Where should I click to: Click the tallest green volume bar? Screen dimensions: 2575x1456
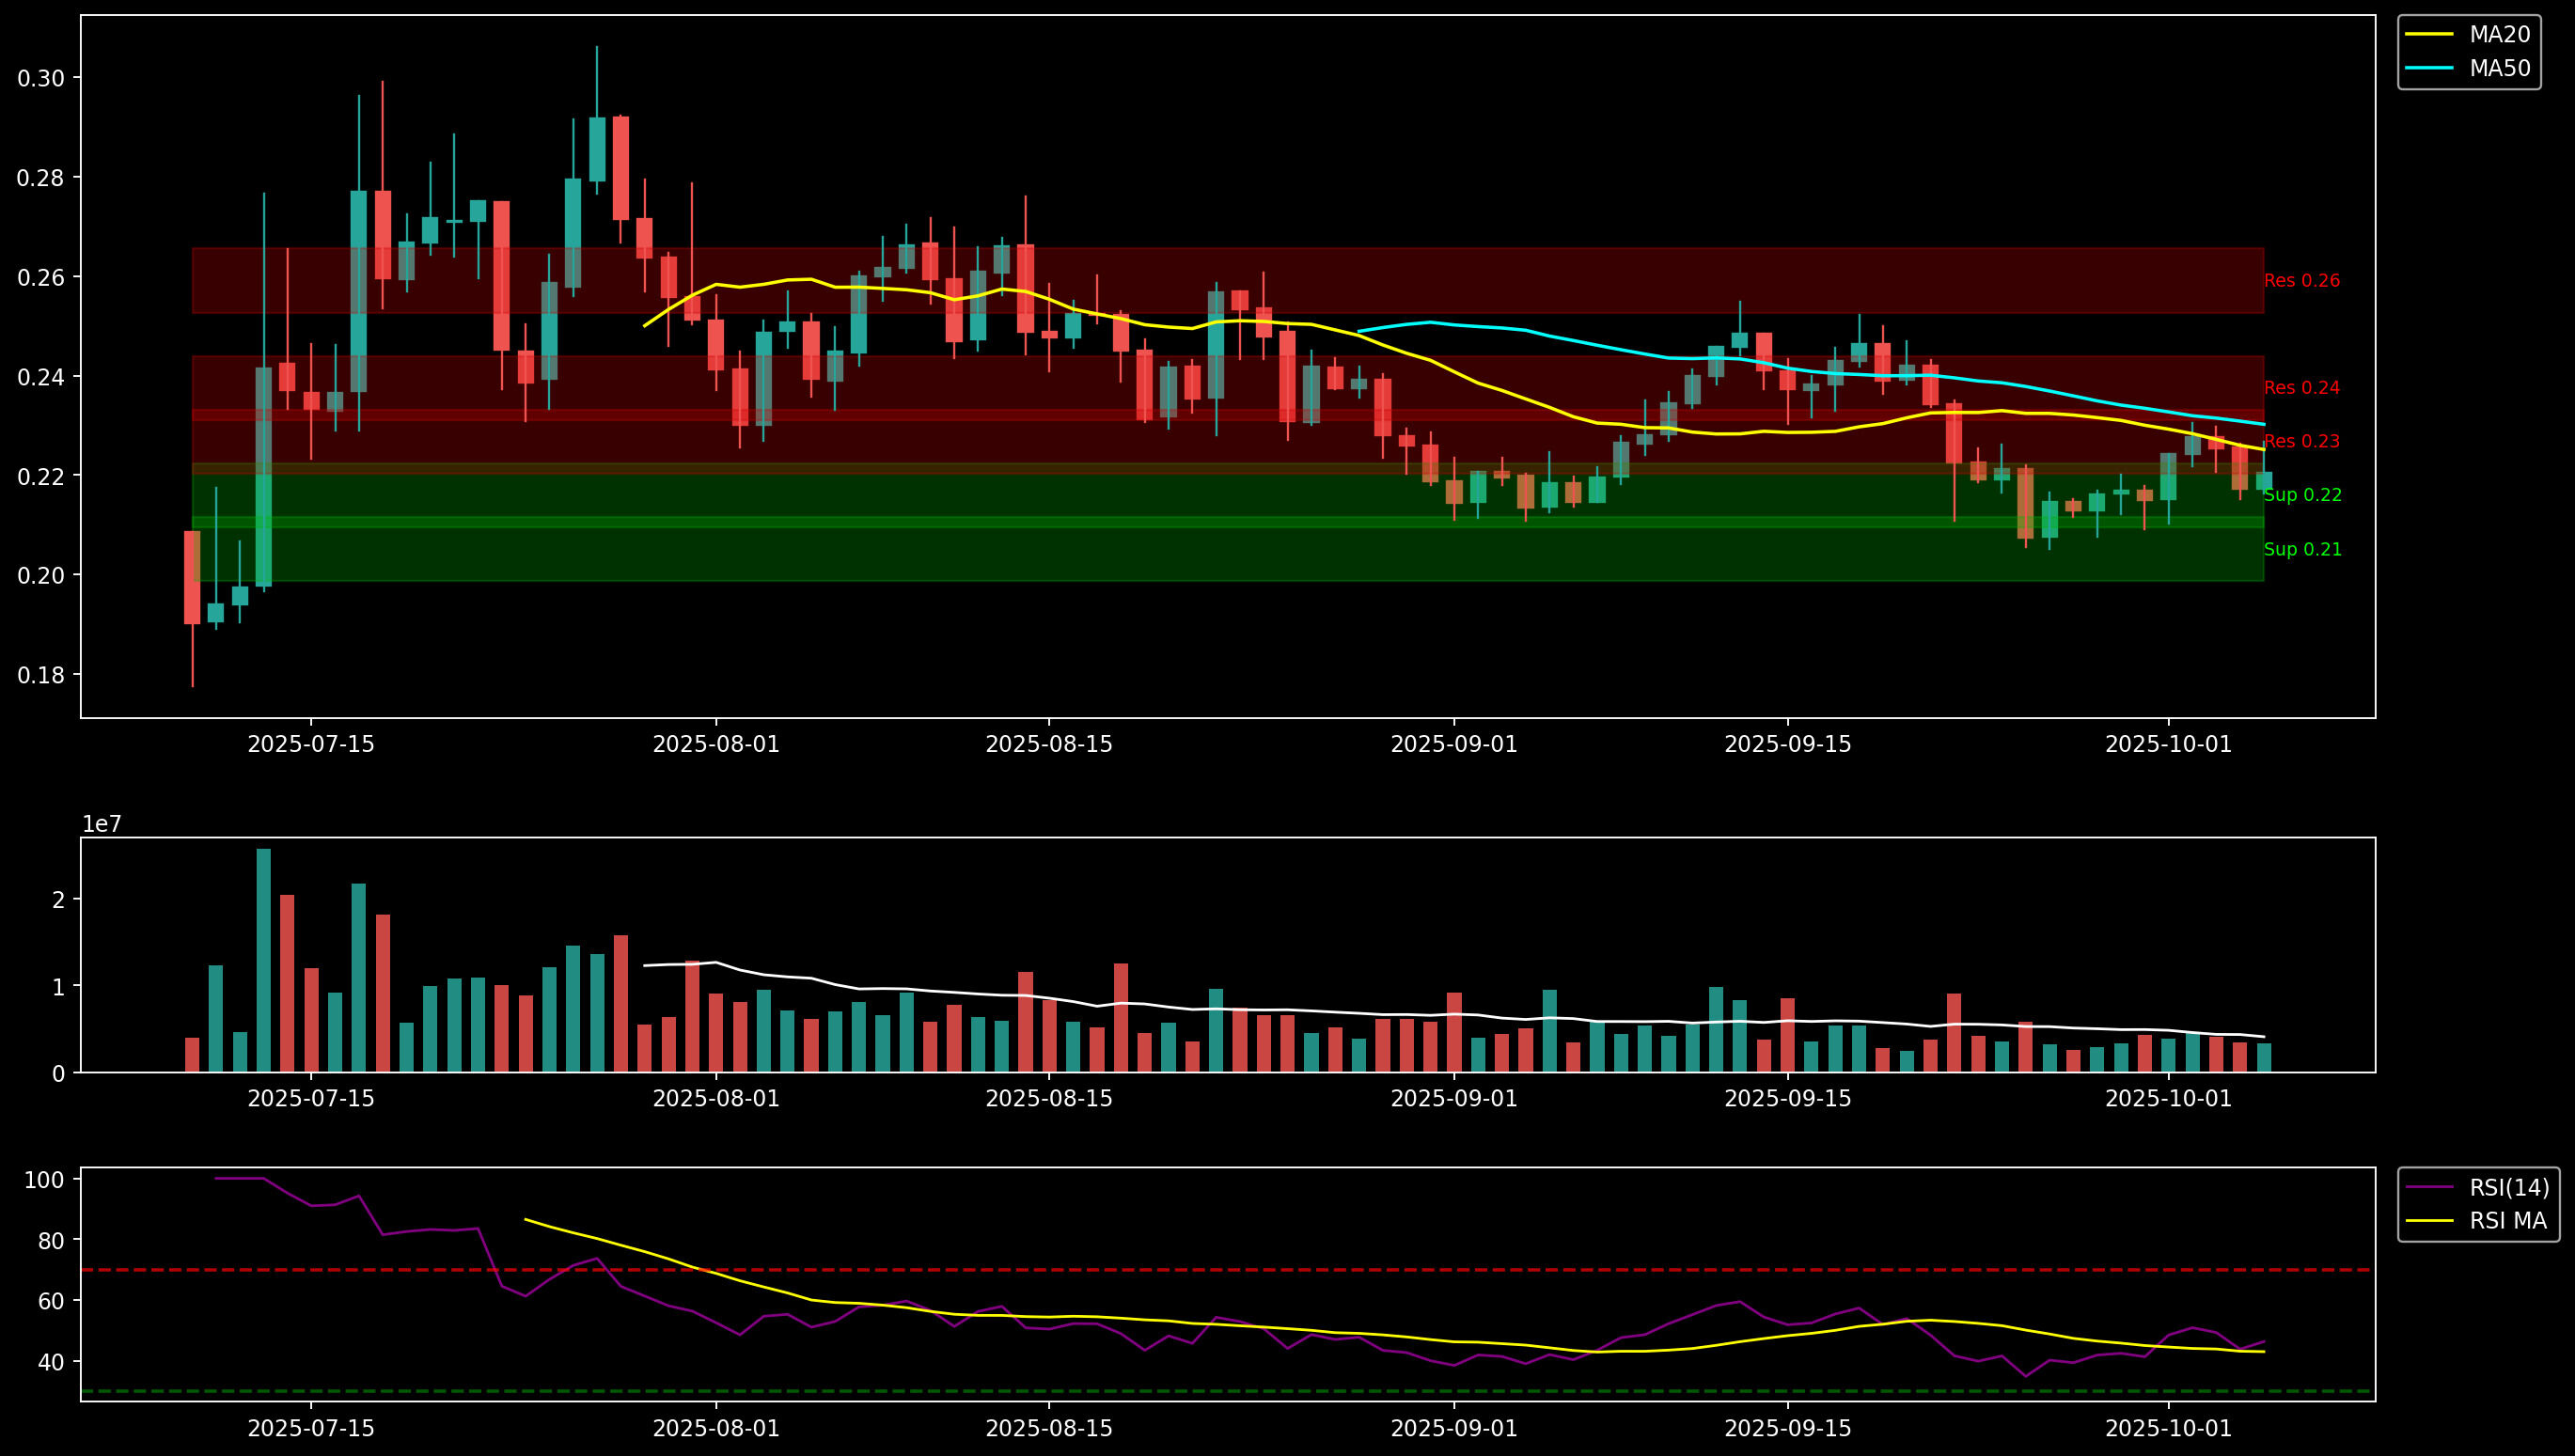click(264, 960)
